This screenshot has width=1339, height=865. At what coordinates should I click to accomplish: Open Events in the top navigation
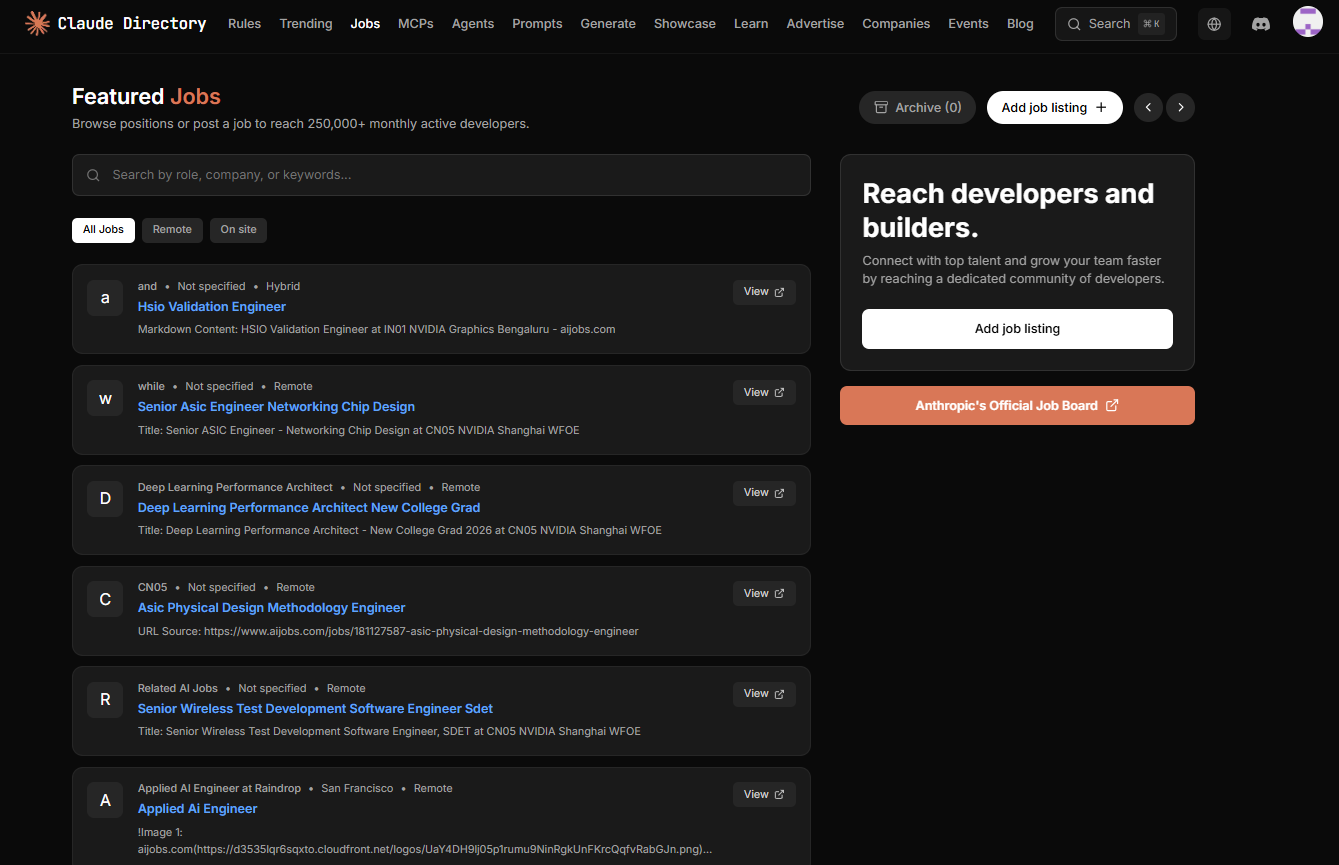coord(968,23)
